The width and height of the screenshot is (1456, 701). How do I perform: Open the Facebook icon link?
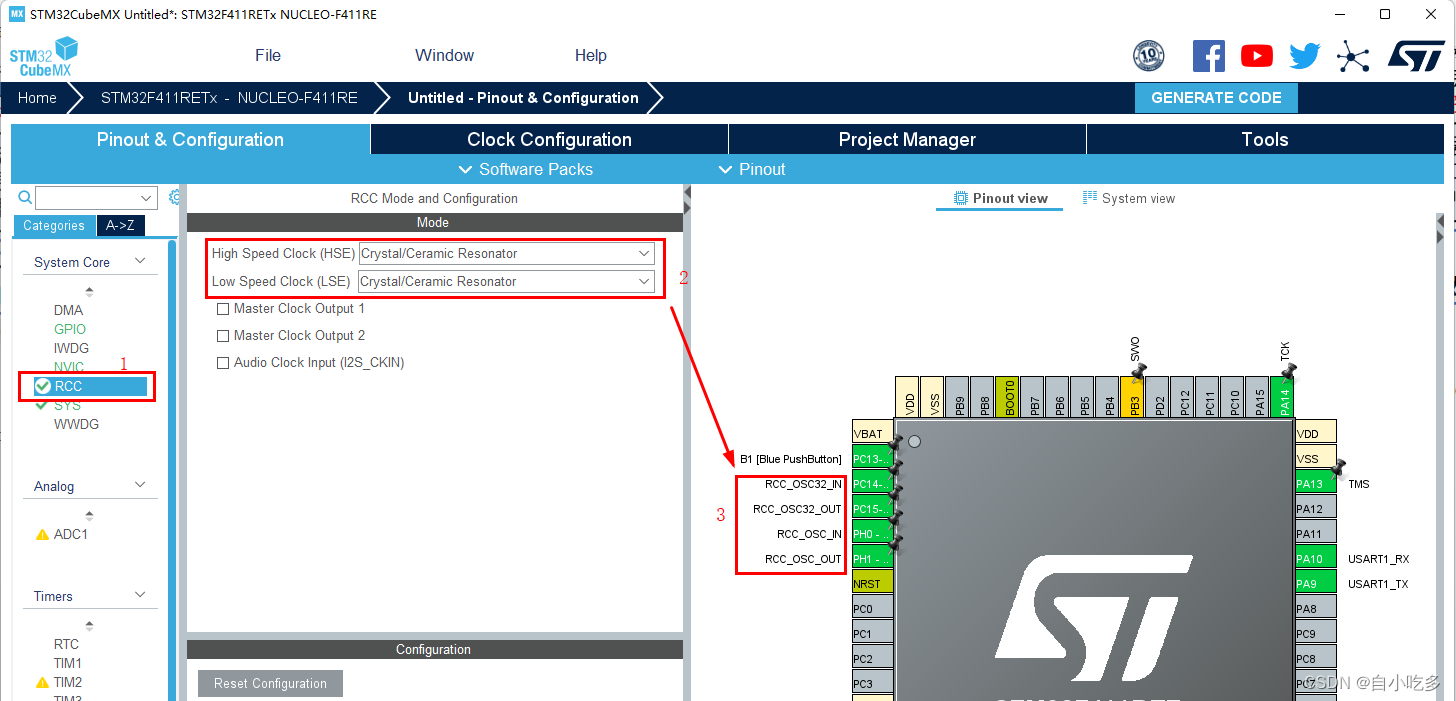1209,56
